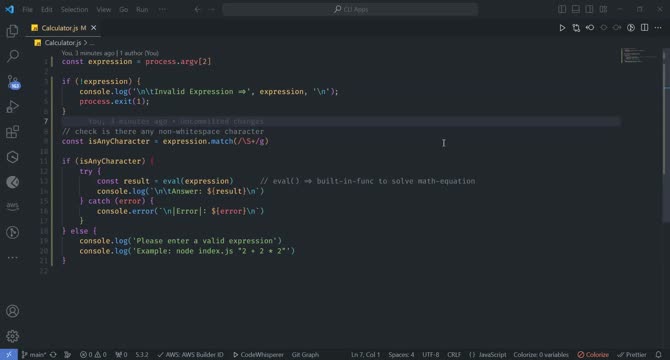Split the editor to the right
The width and height of the screenshot is (670, 360).
644,28
